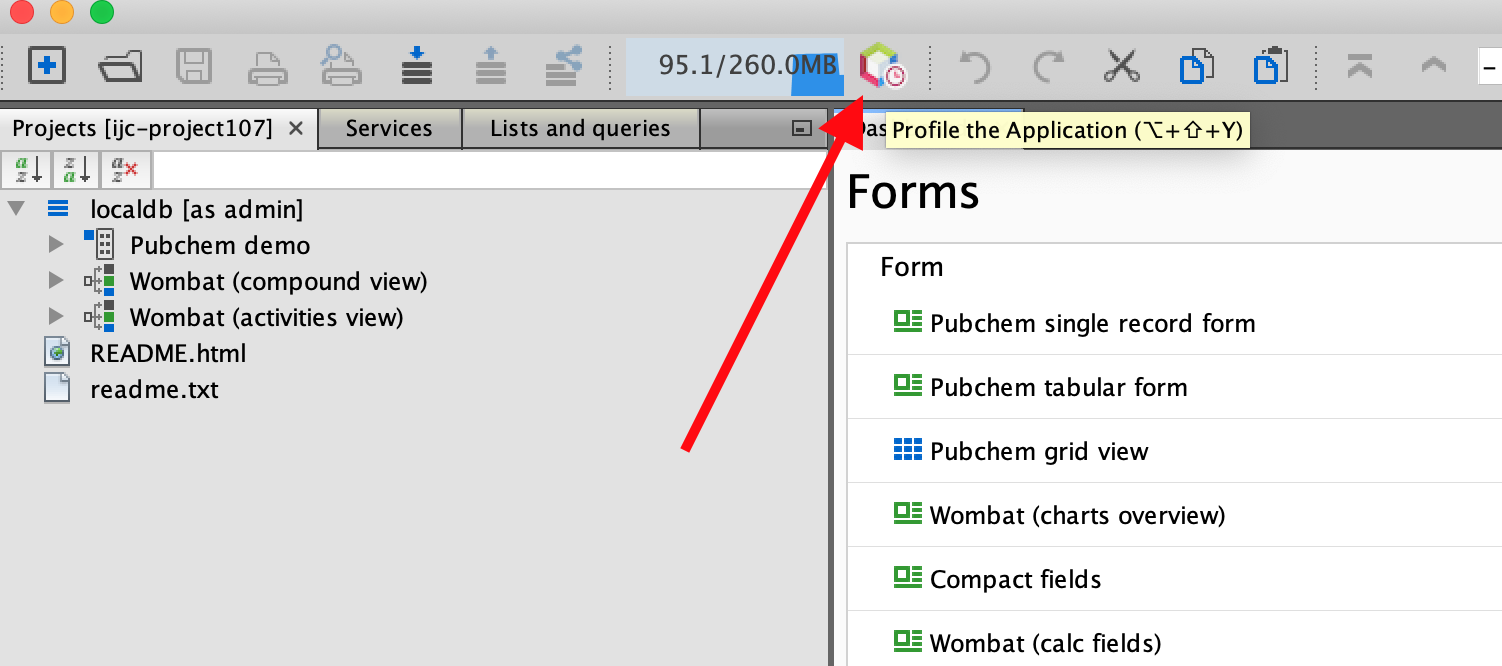Select the Wombat (charts overview) form

[x=1076, y=515]
